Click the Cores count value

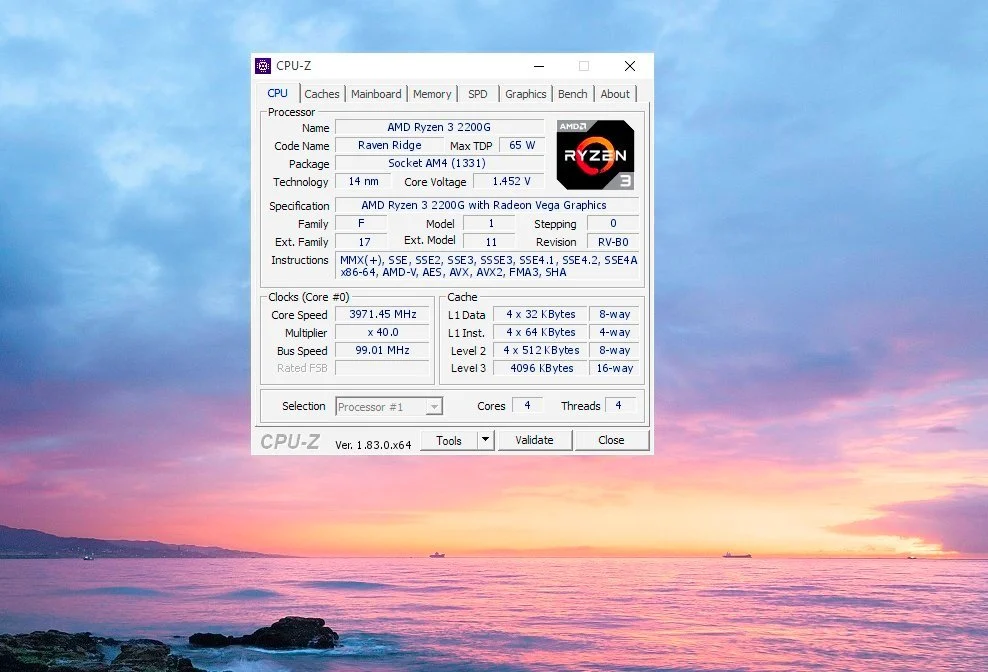527,405
